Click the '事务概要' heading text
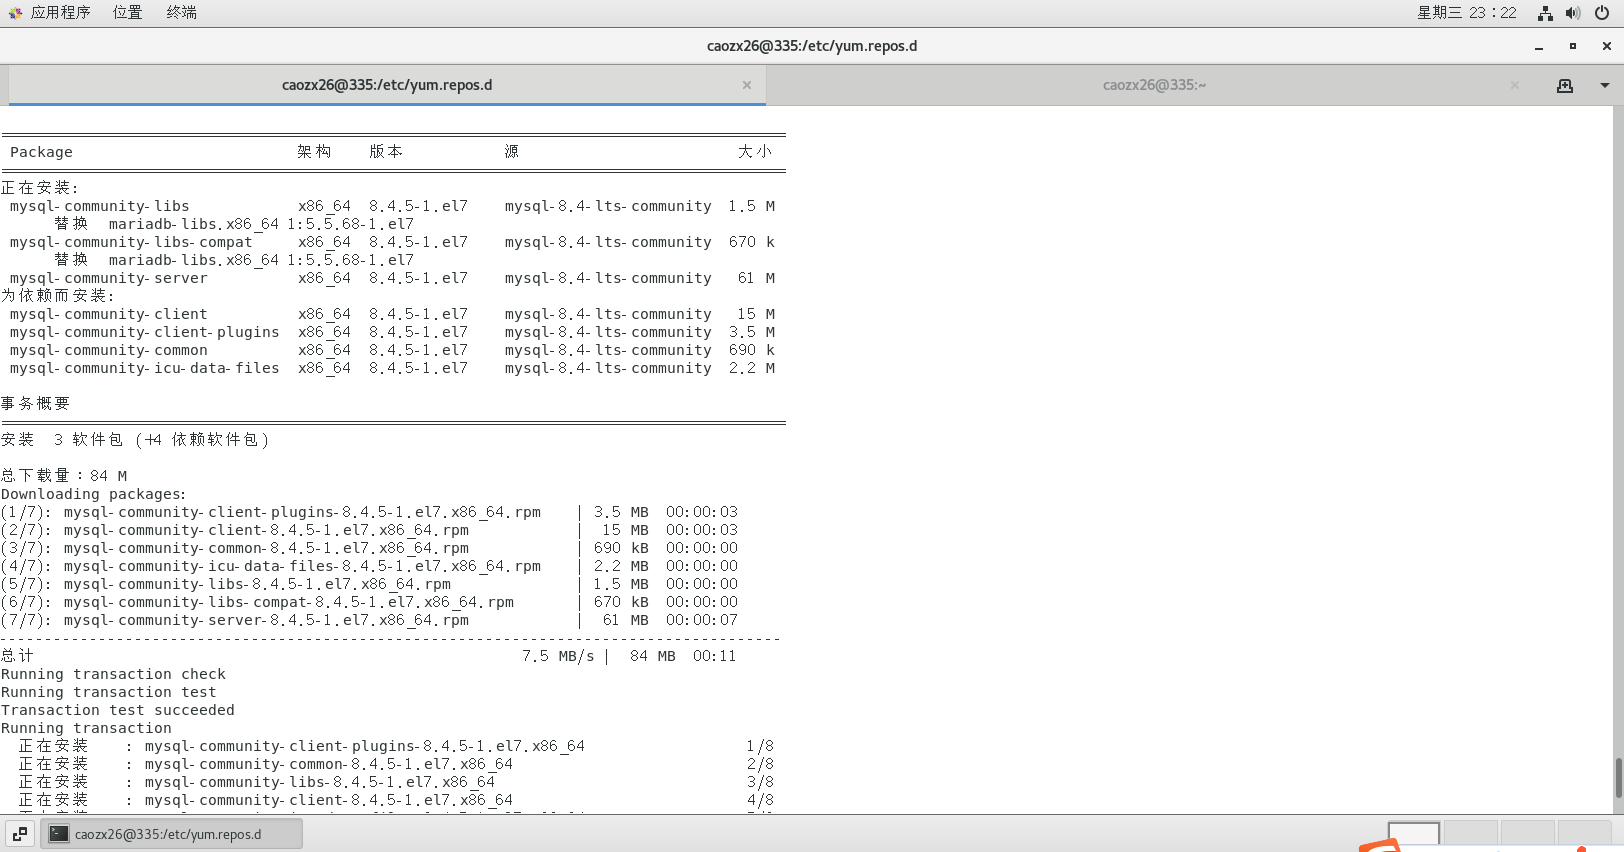The image size is (1624, 852). [x=36, y=404]
